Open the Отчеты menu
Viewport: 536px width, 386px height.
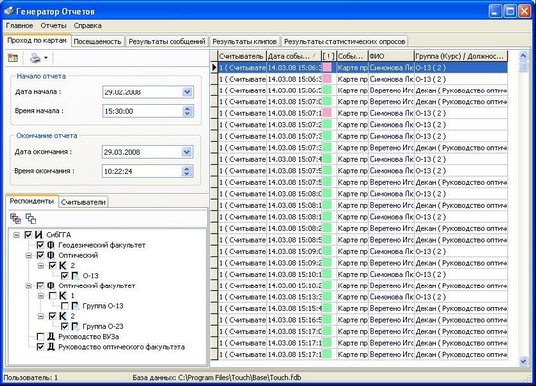point(53,26)
